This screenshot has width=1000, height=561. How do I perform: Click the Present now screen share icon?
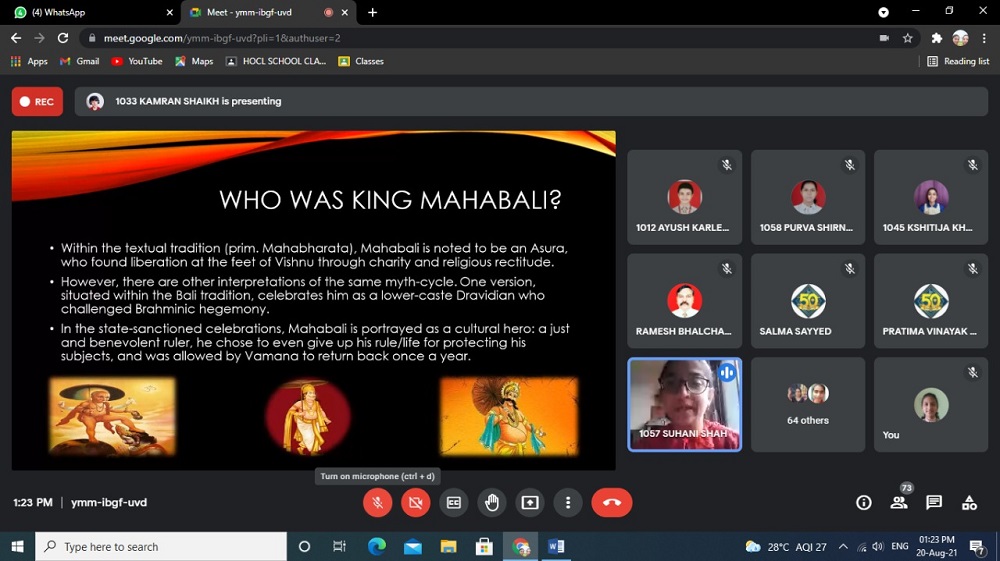pos(530,503)
